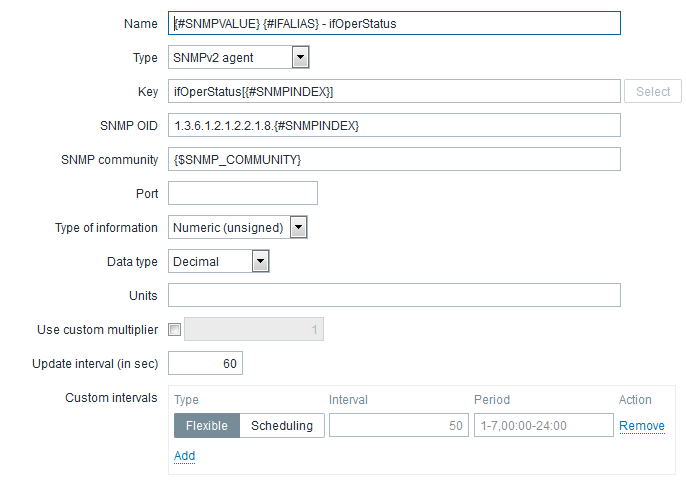Image resolution: width=686 pixels, height=483 pixels.
Task: Click the SNMP OID field
Action: coord(394,126)
